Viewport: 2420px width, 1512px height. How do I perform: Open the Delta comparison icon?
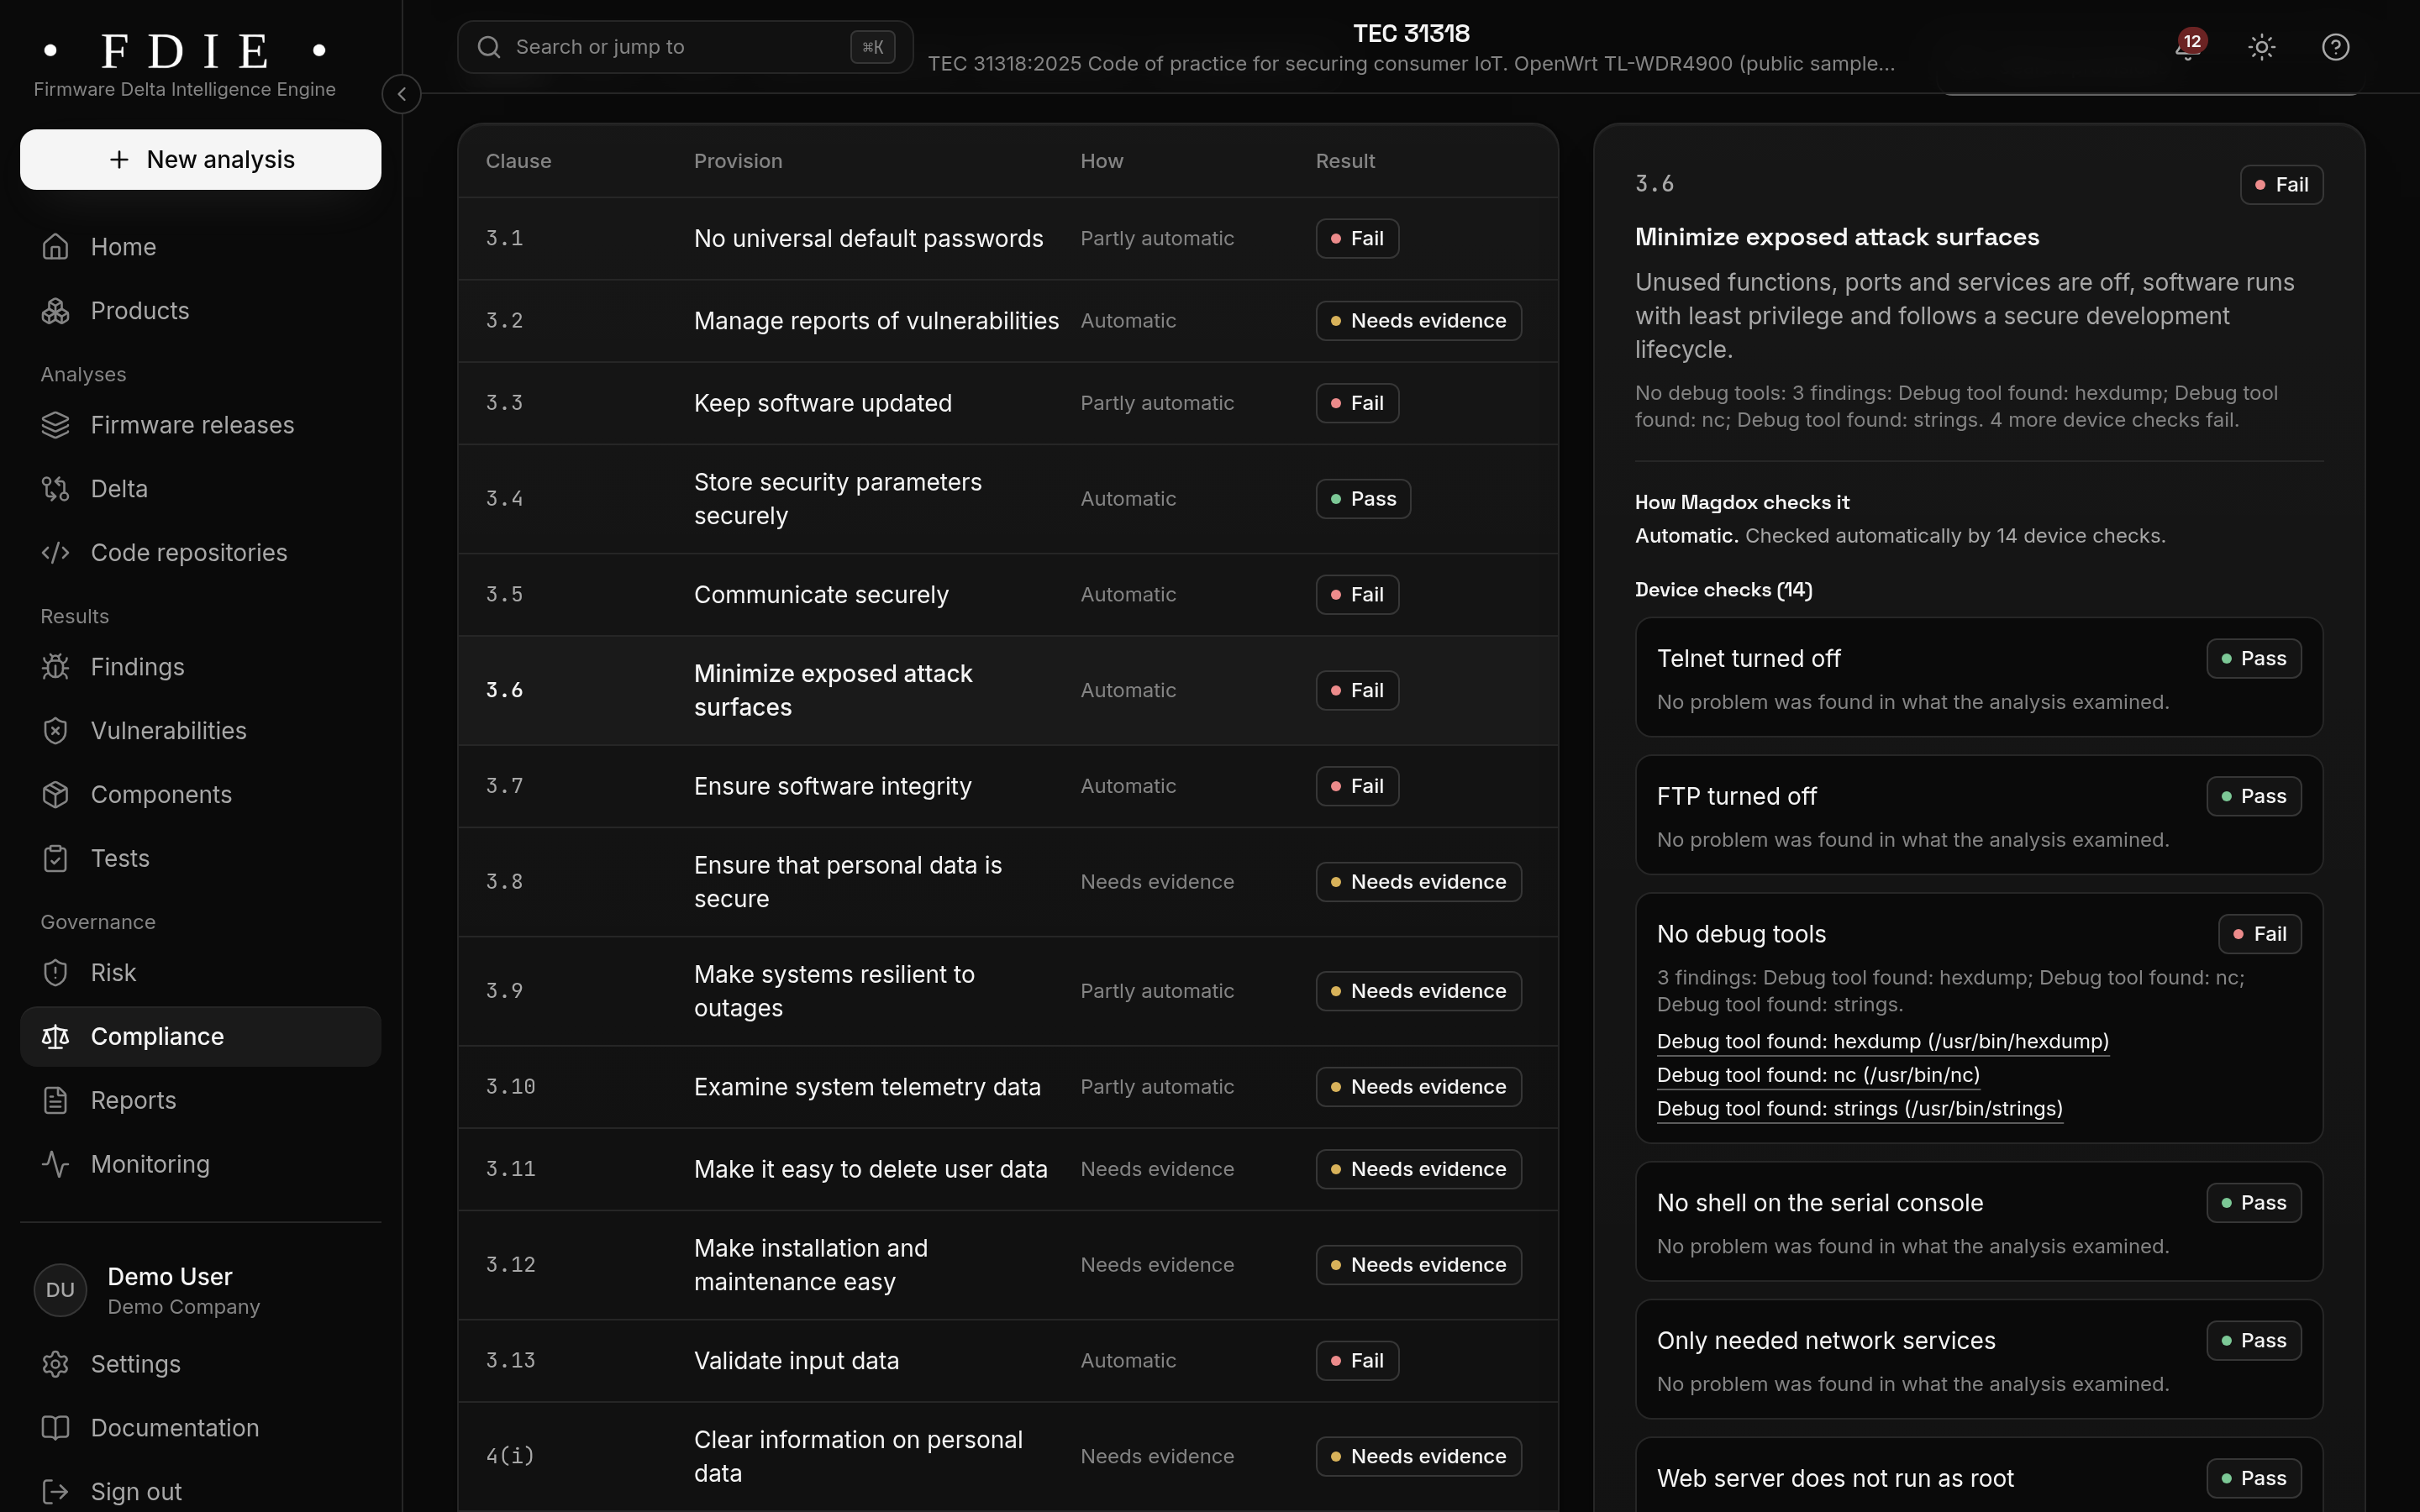click(x=56, y=489)
